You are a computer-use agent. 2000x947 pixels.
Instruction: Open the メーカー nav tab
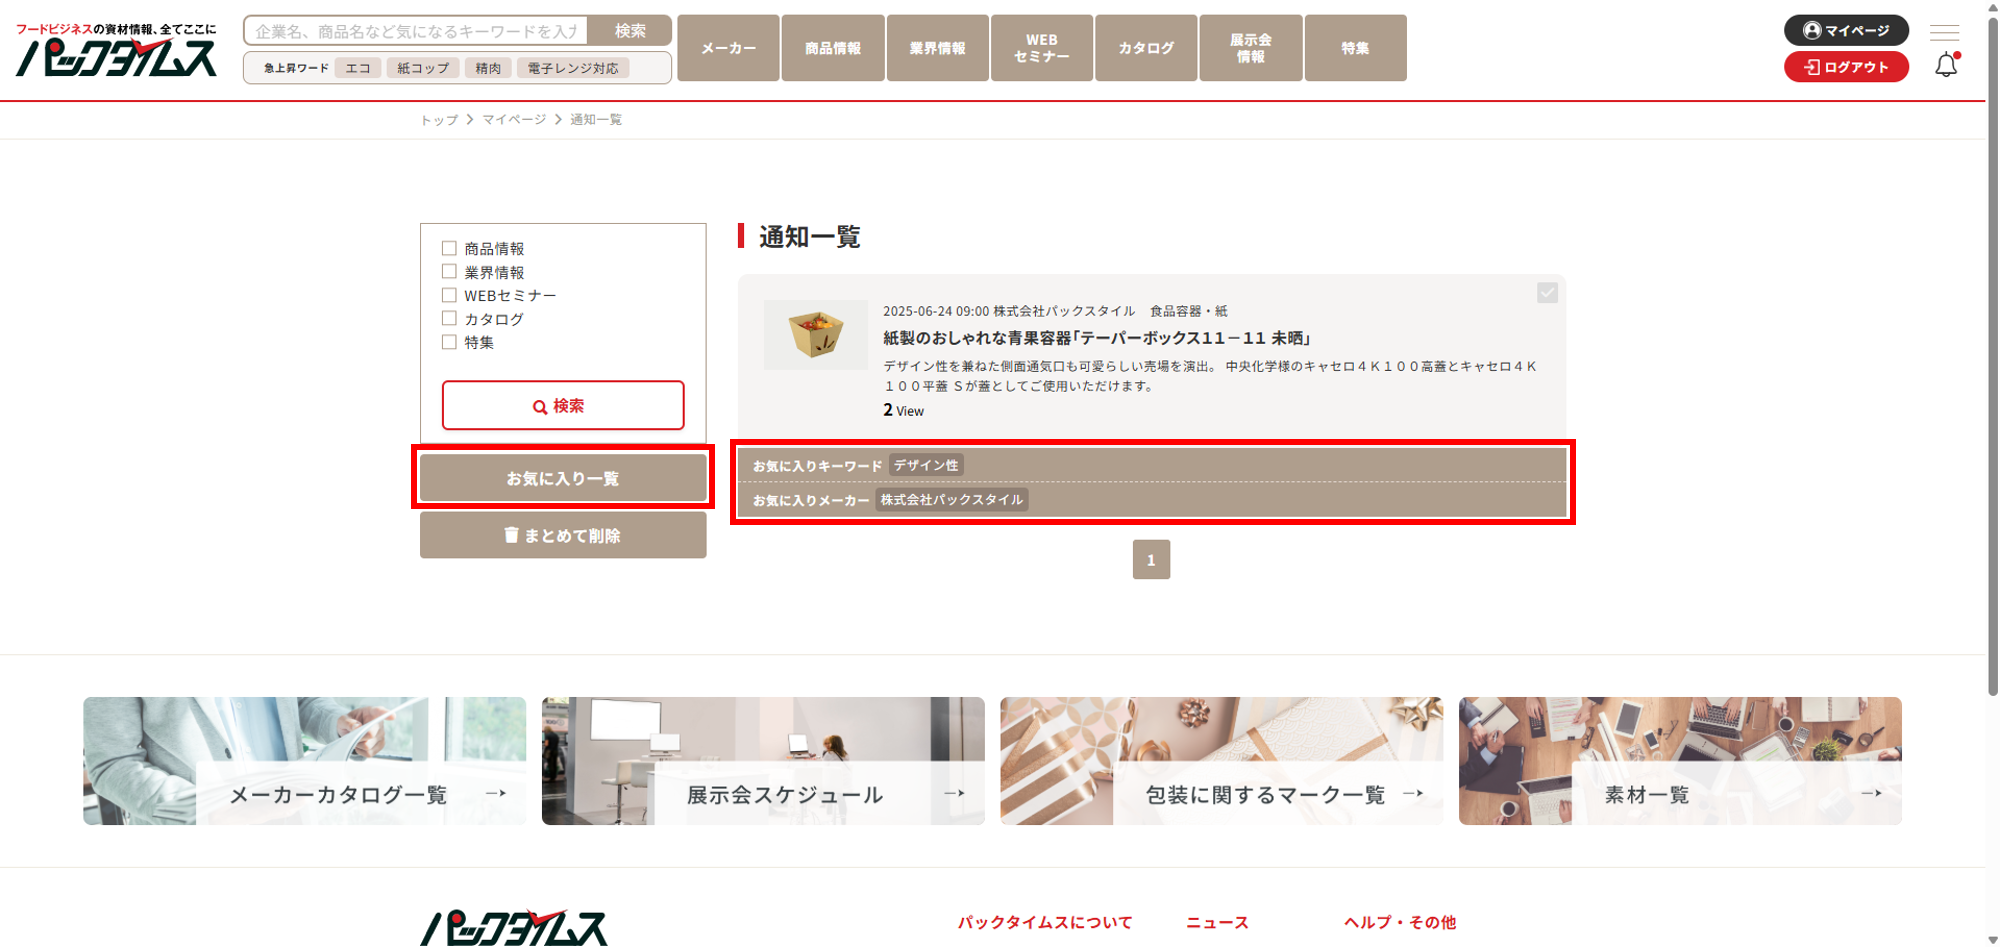pos(728,48)
